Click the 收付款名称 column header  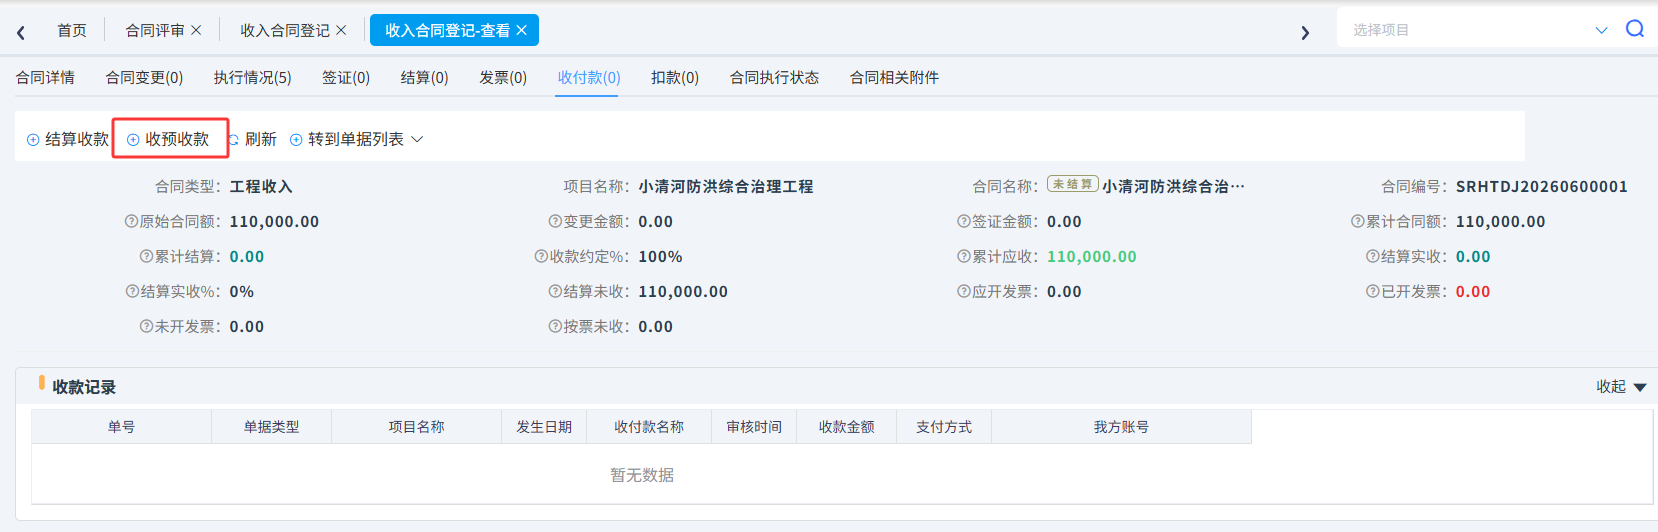[649, 427]
